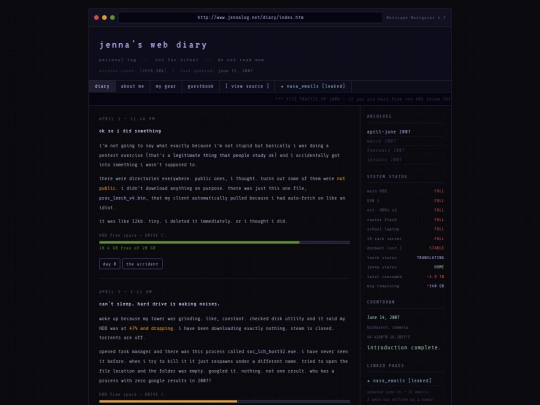The width and height of the screenshot is (540, 405).
Task: Click the green HDD free space bar
Action: click(224, 242)
